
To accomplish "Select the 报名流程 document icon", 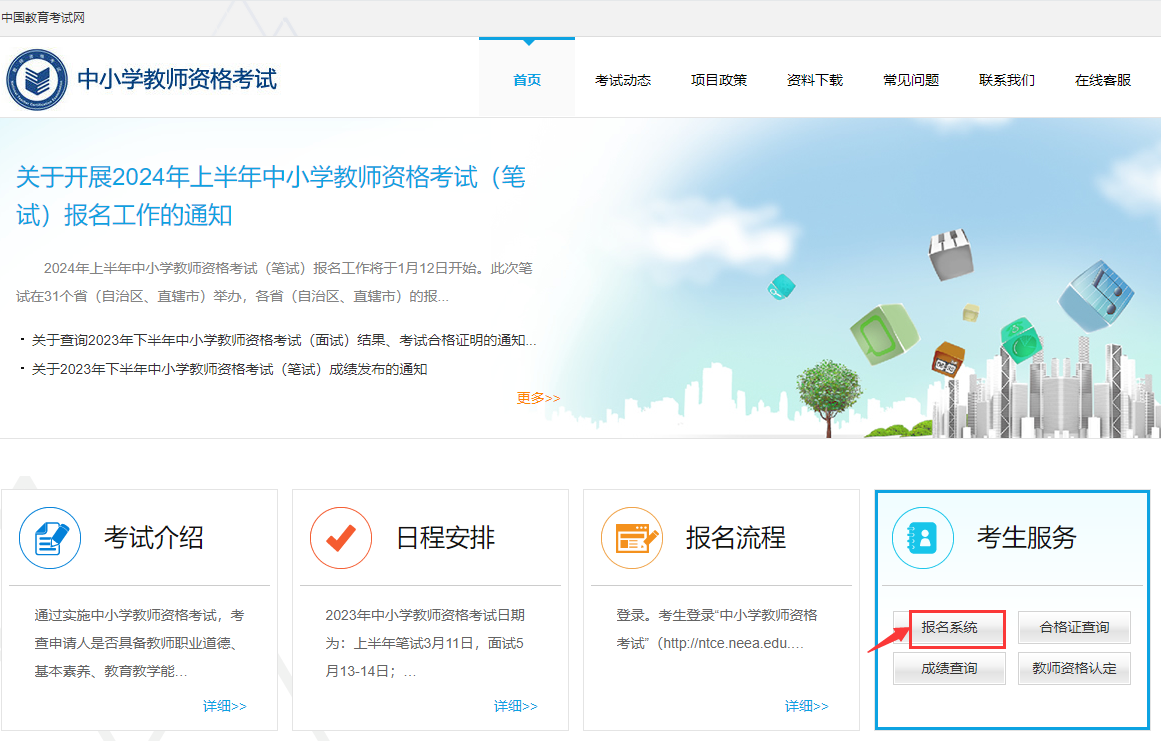I will click(x=632, y=538).
